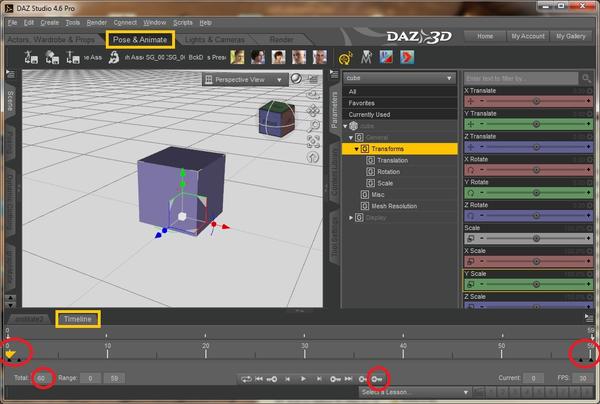Select the blonde face preset thumbnail

pos(237,57)
